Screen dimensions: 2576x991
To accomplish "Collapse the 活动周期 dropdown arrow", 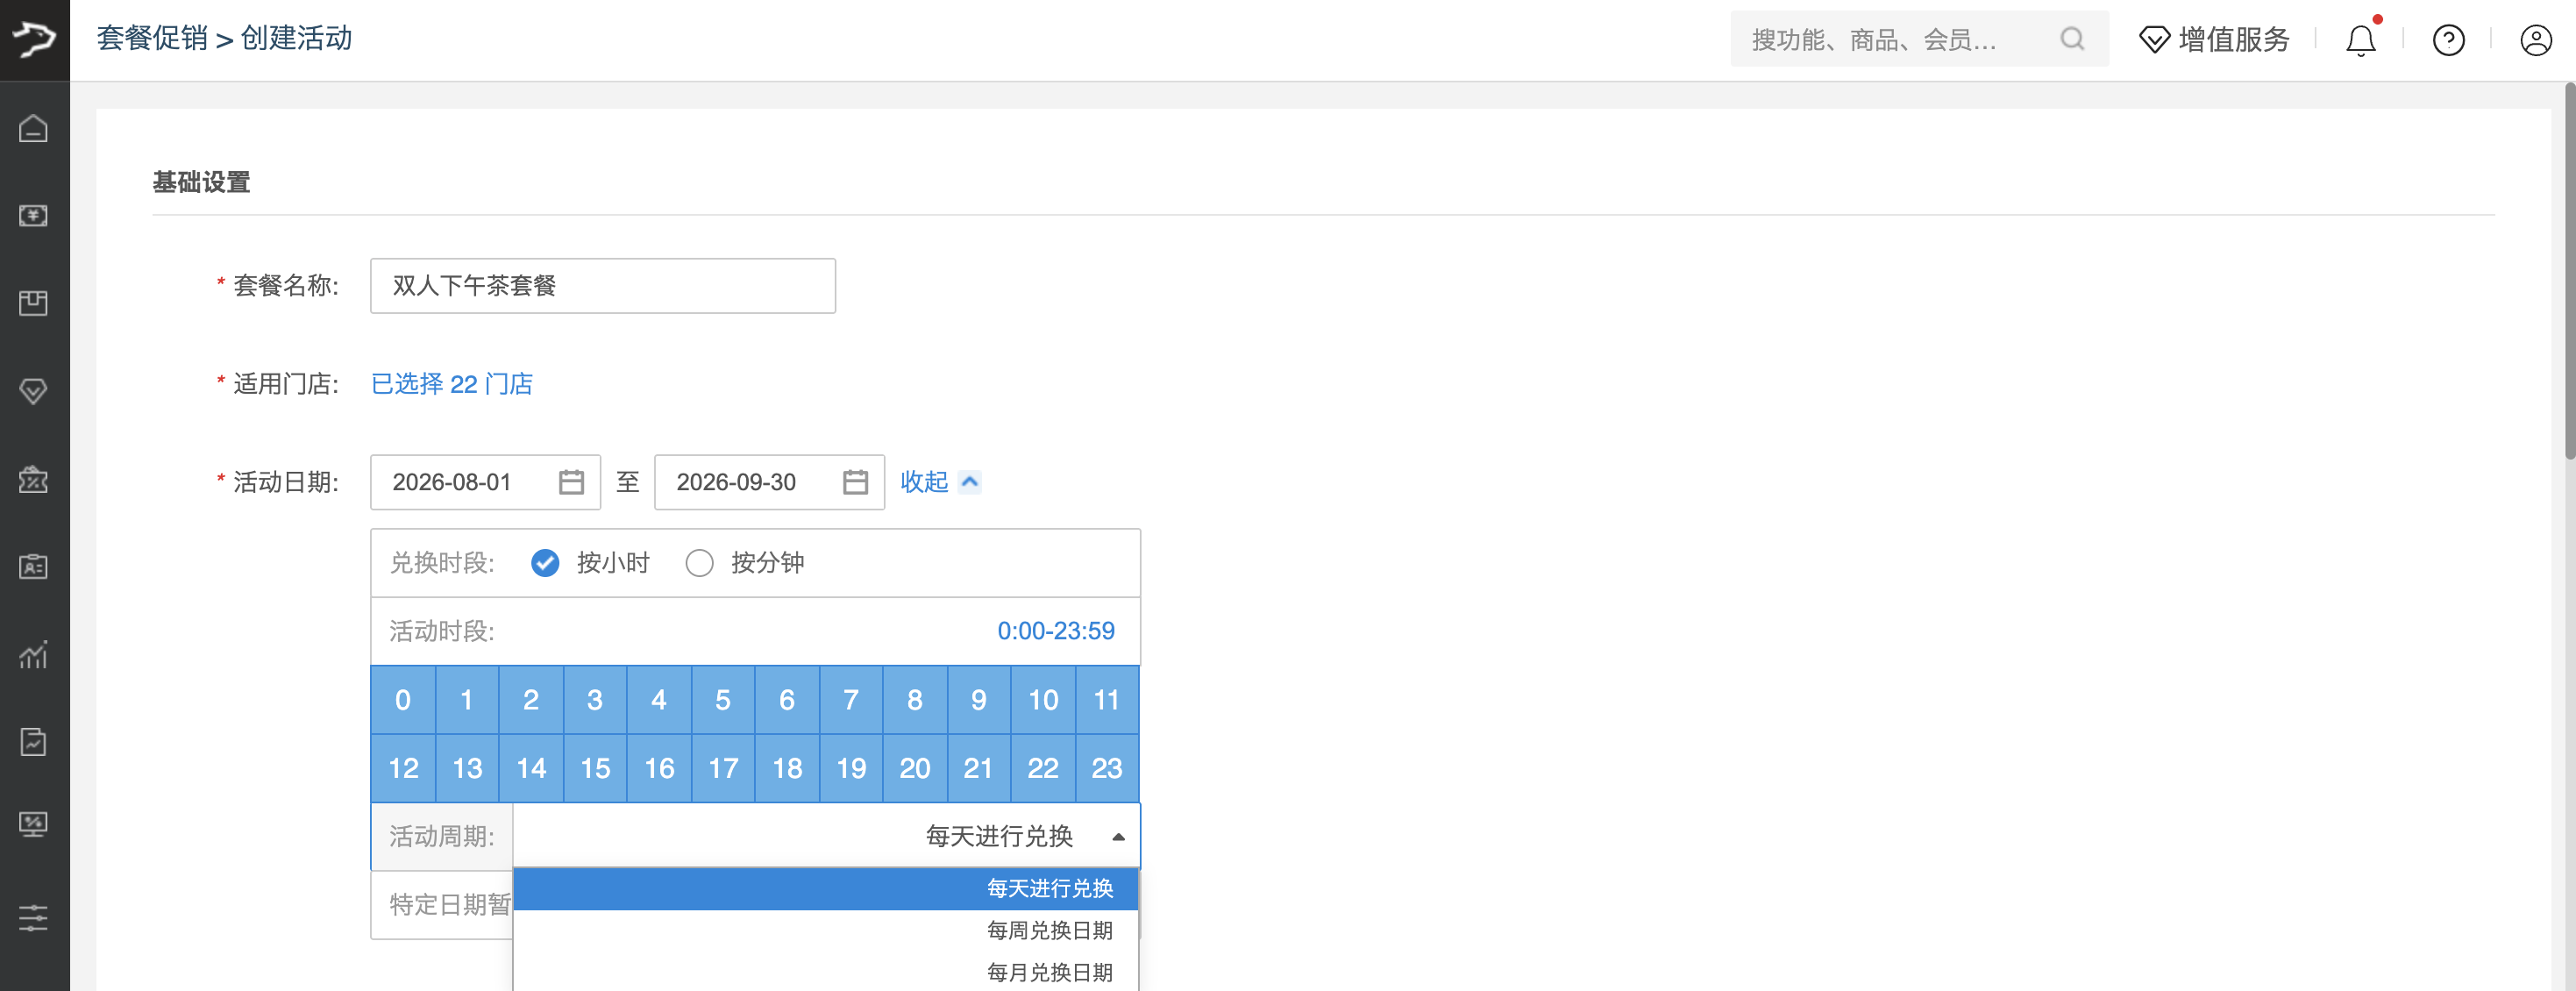I will point(1118,836).
